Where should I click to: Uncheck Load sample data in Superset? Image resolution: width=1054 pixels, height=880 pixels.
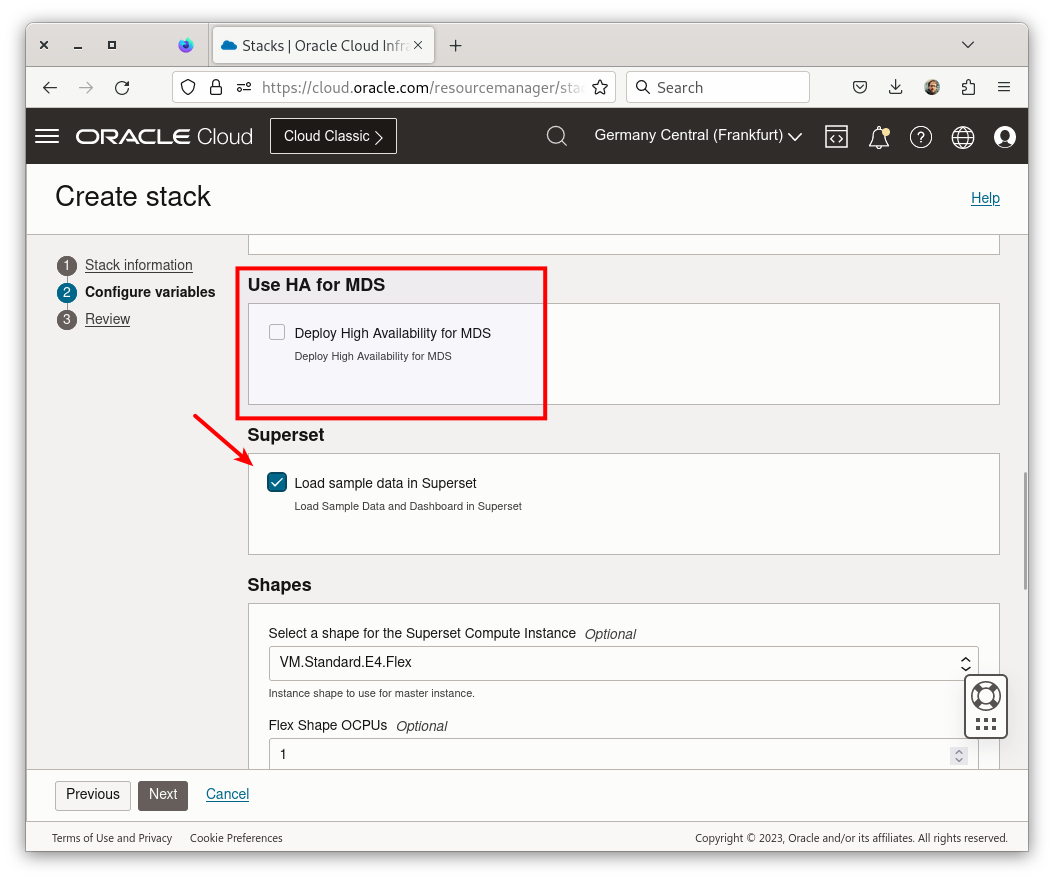[276, 481]
